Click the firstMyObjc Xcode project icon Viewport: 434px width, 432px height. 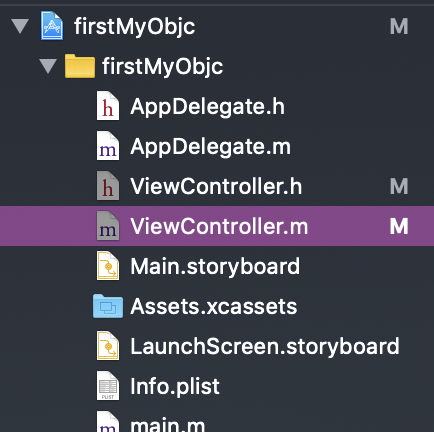point(52,26)
